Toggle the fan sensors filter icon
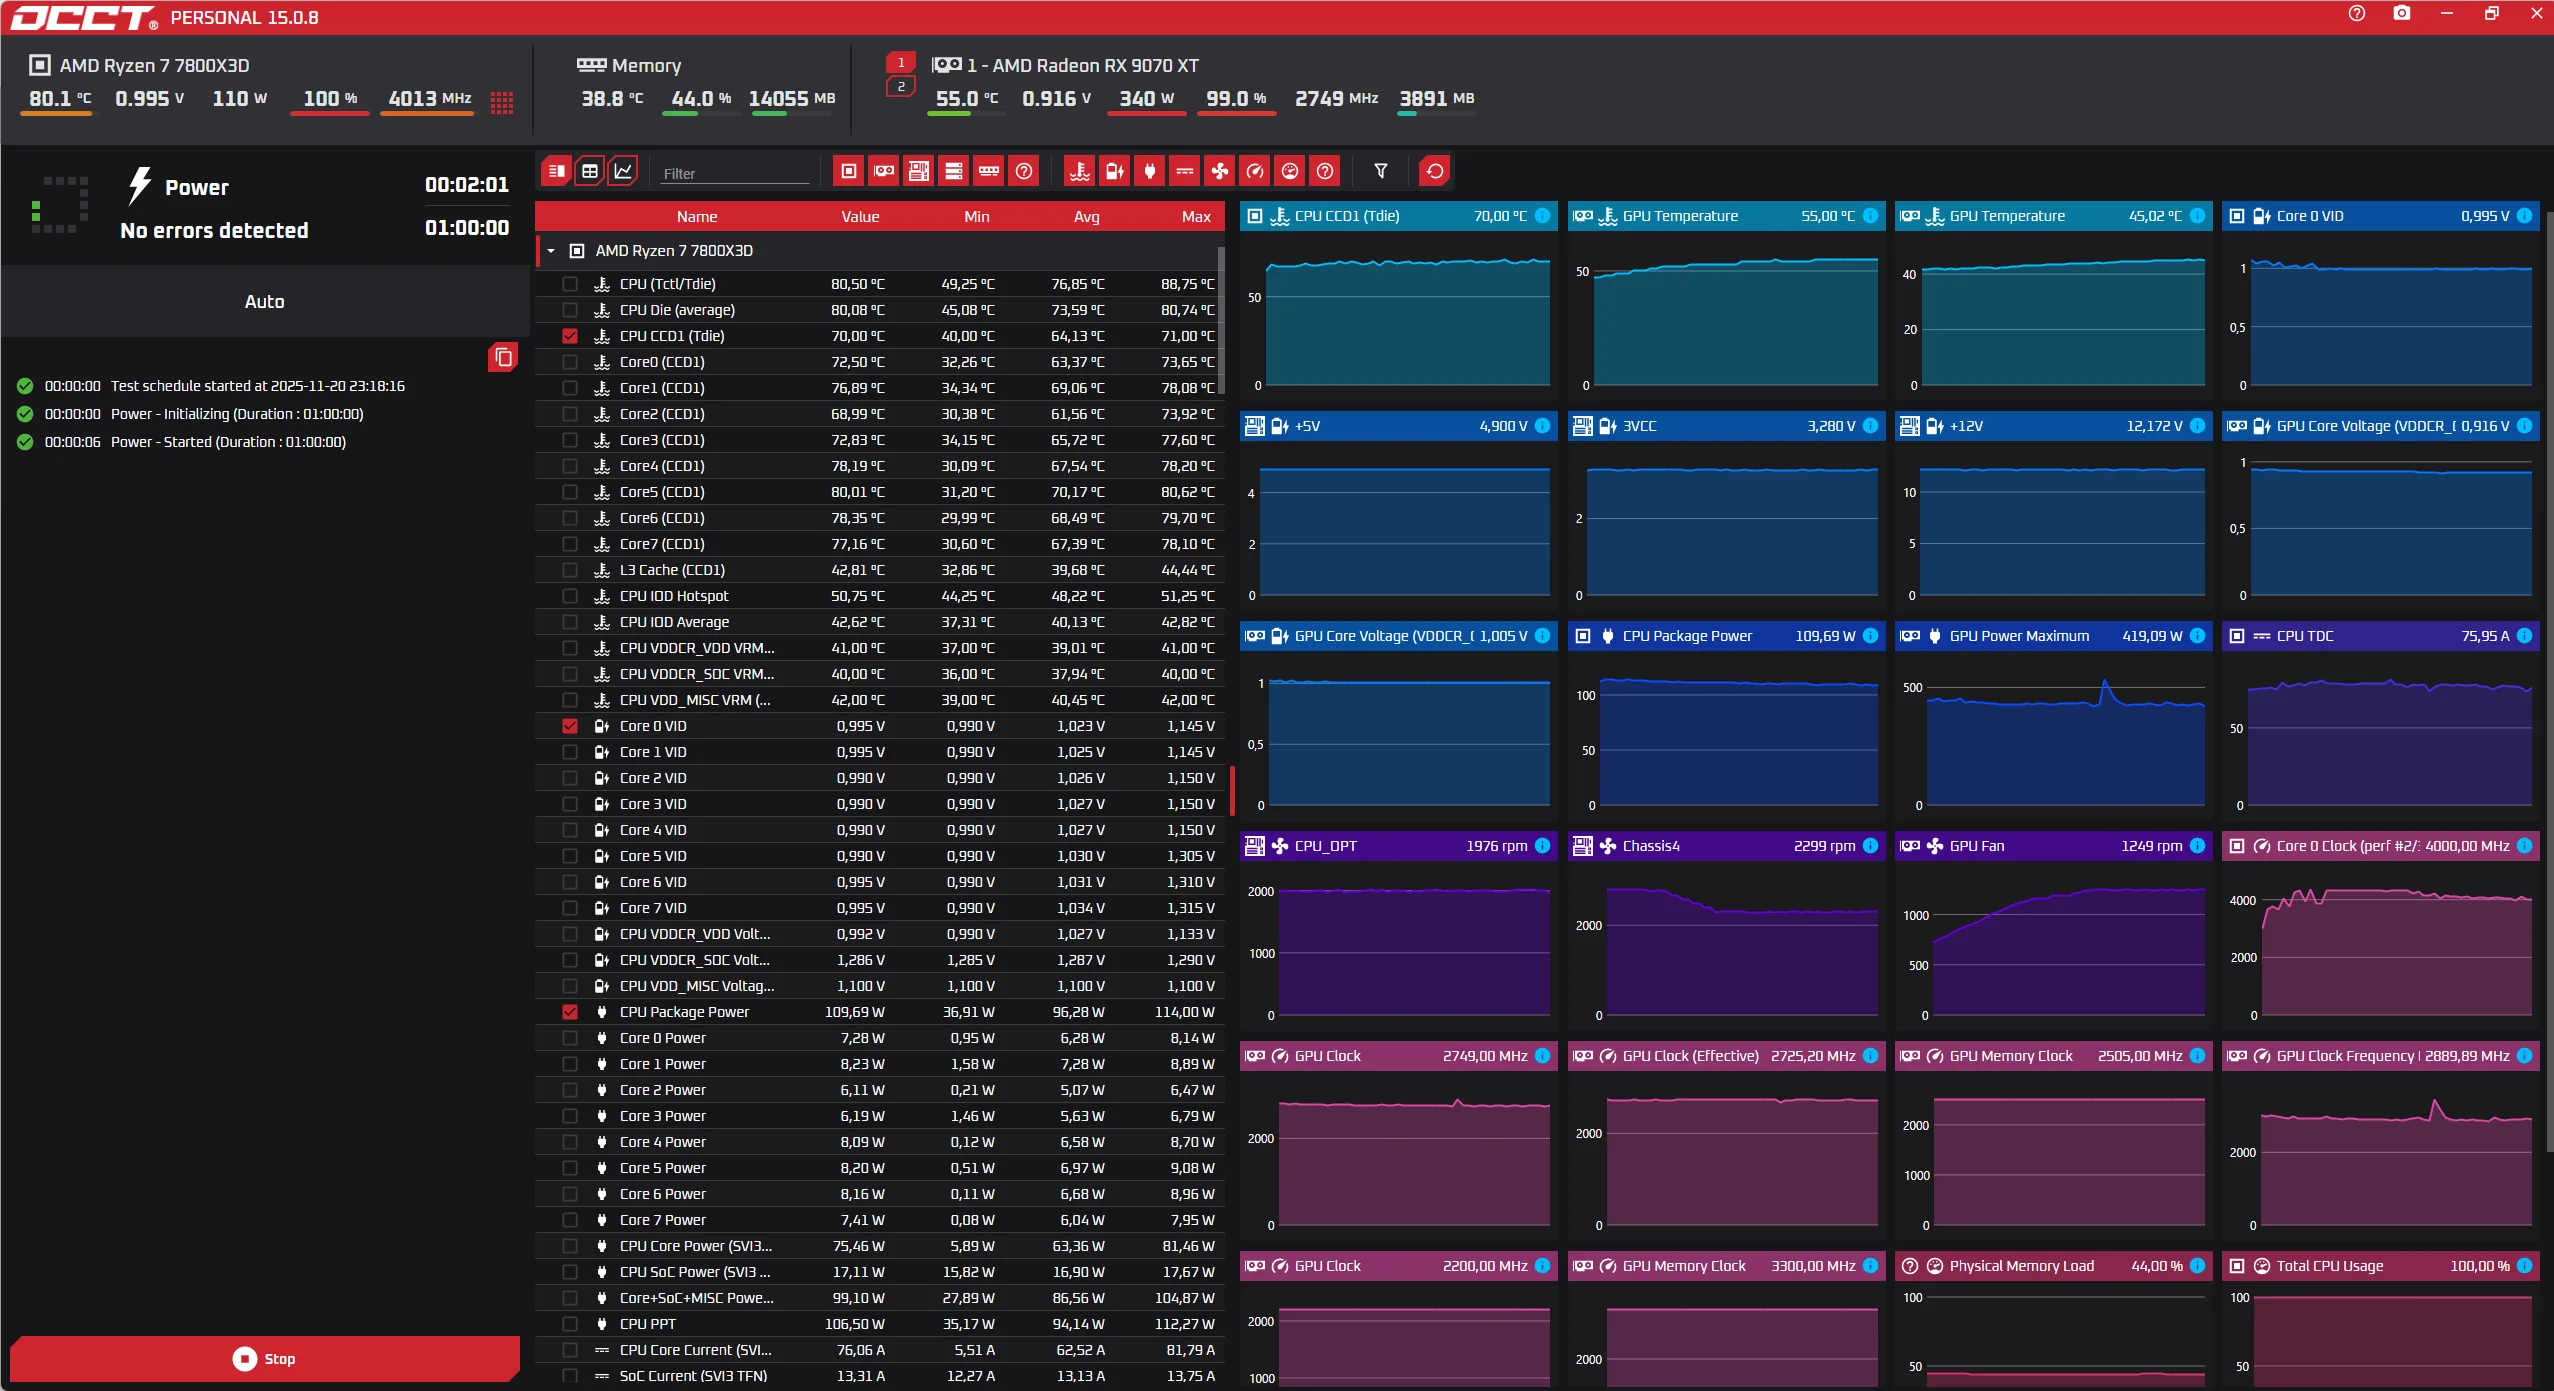 pyautogui.click(x=1219, y=171)
